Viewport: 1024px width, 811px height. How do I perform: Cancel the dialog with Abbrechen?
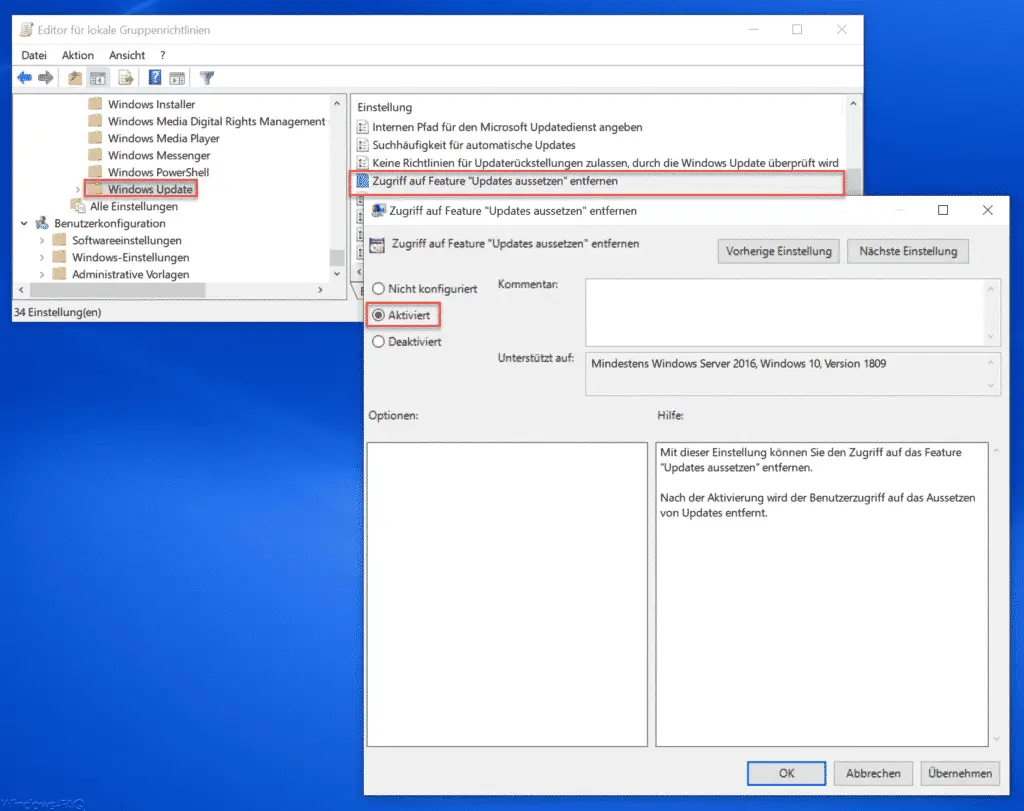pos(873,773)
